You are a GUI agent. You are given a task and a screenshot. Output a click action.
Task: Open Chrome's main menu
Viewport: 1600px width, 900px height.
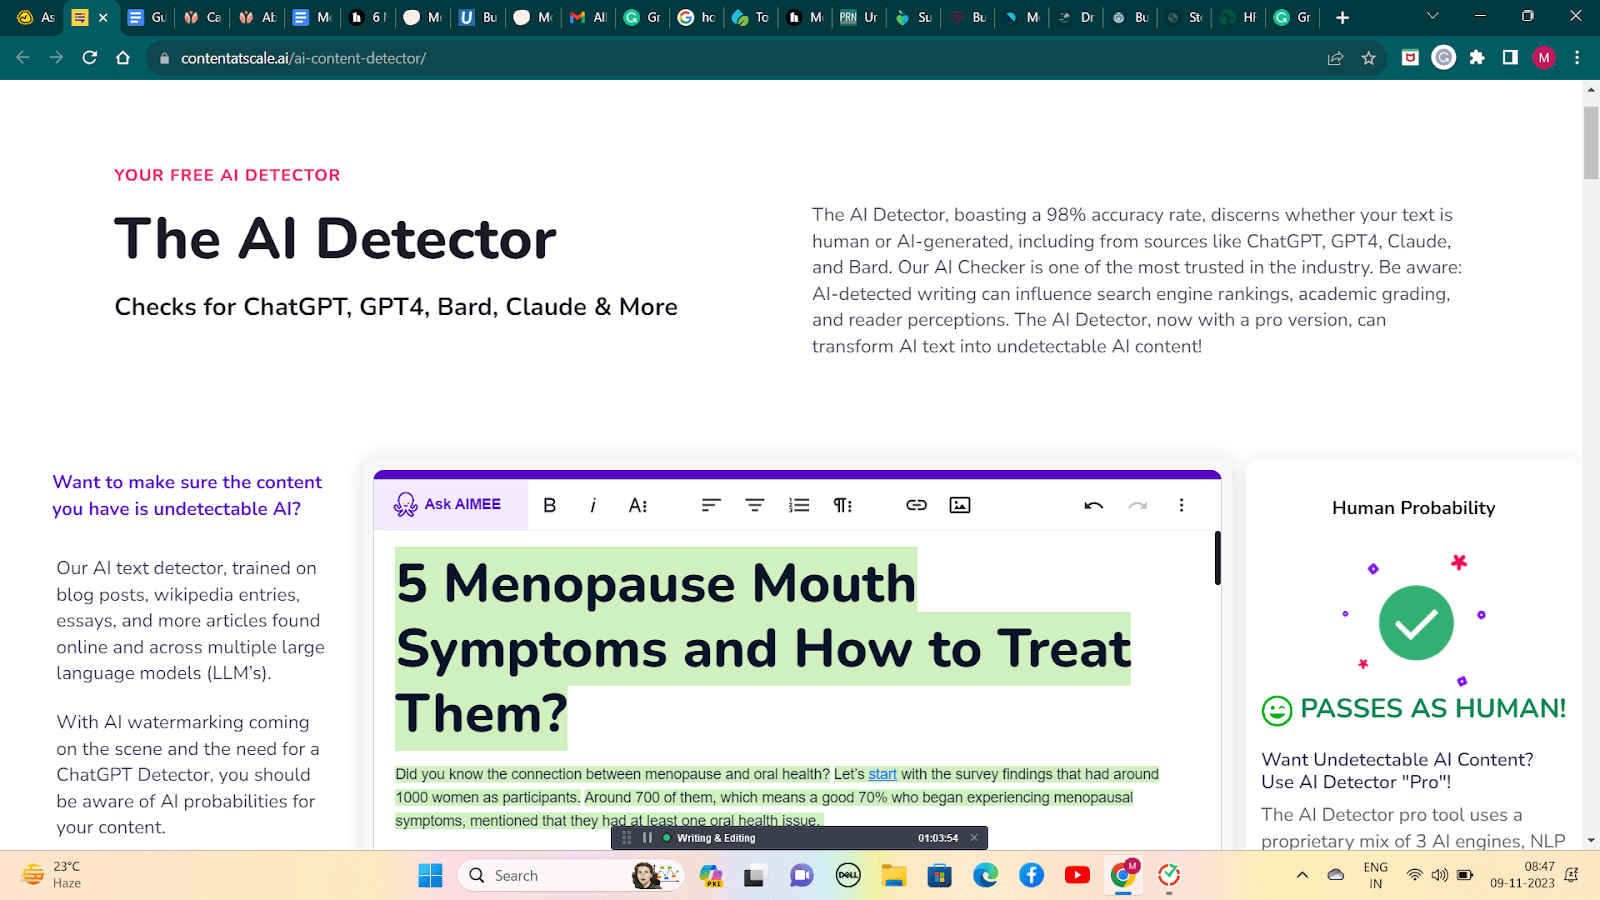pyautogui.click(x=1577, y=57)
